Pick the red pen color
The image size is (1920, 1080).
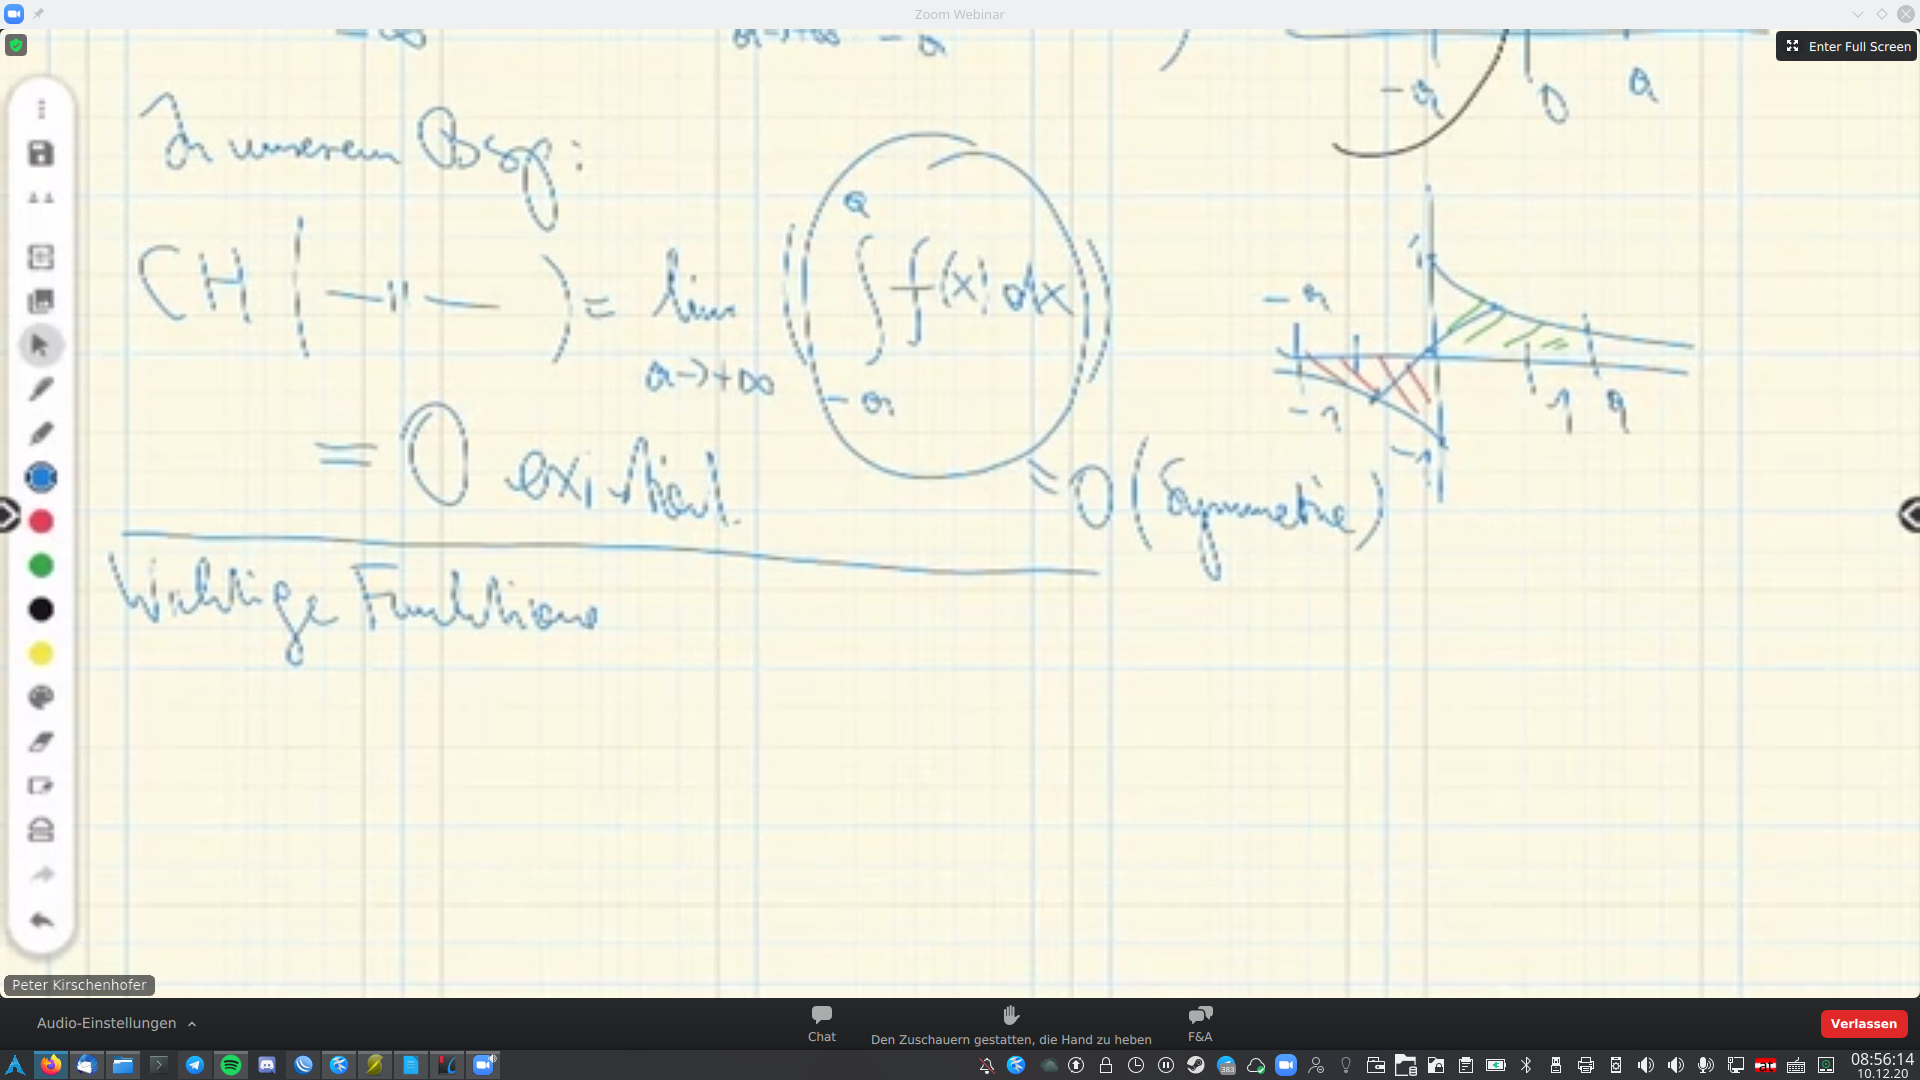(x=41, y=521)
